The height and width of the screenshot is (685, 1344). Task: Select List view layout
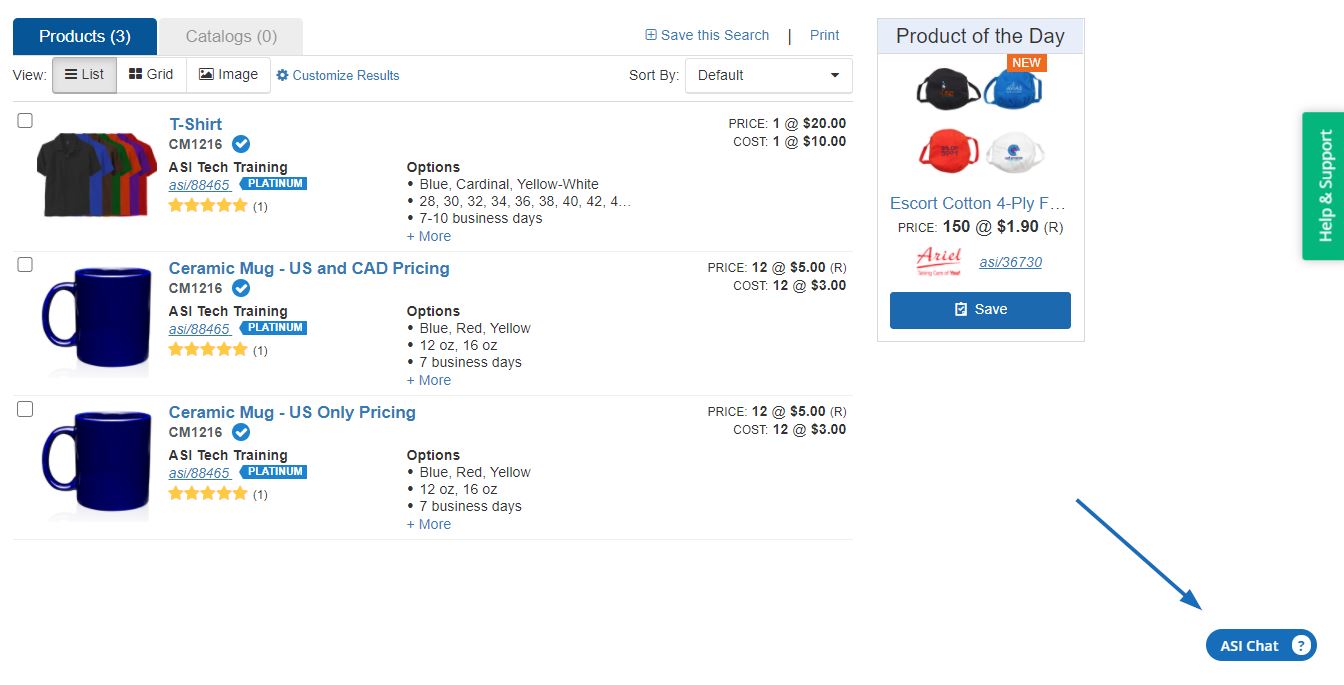tap(85, 75)
